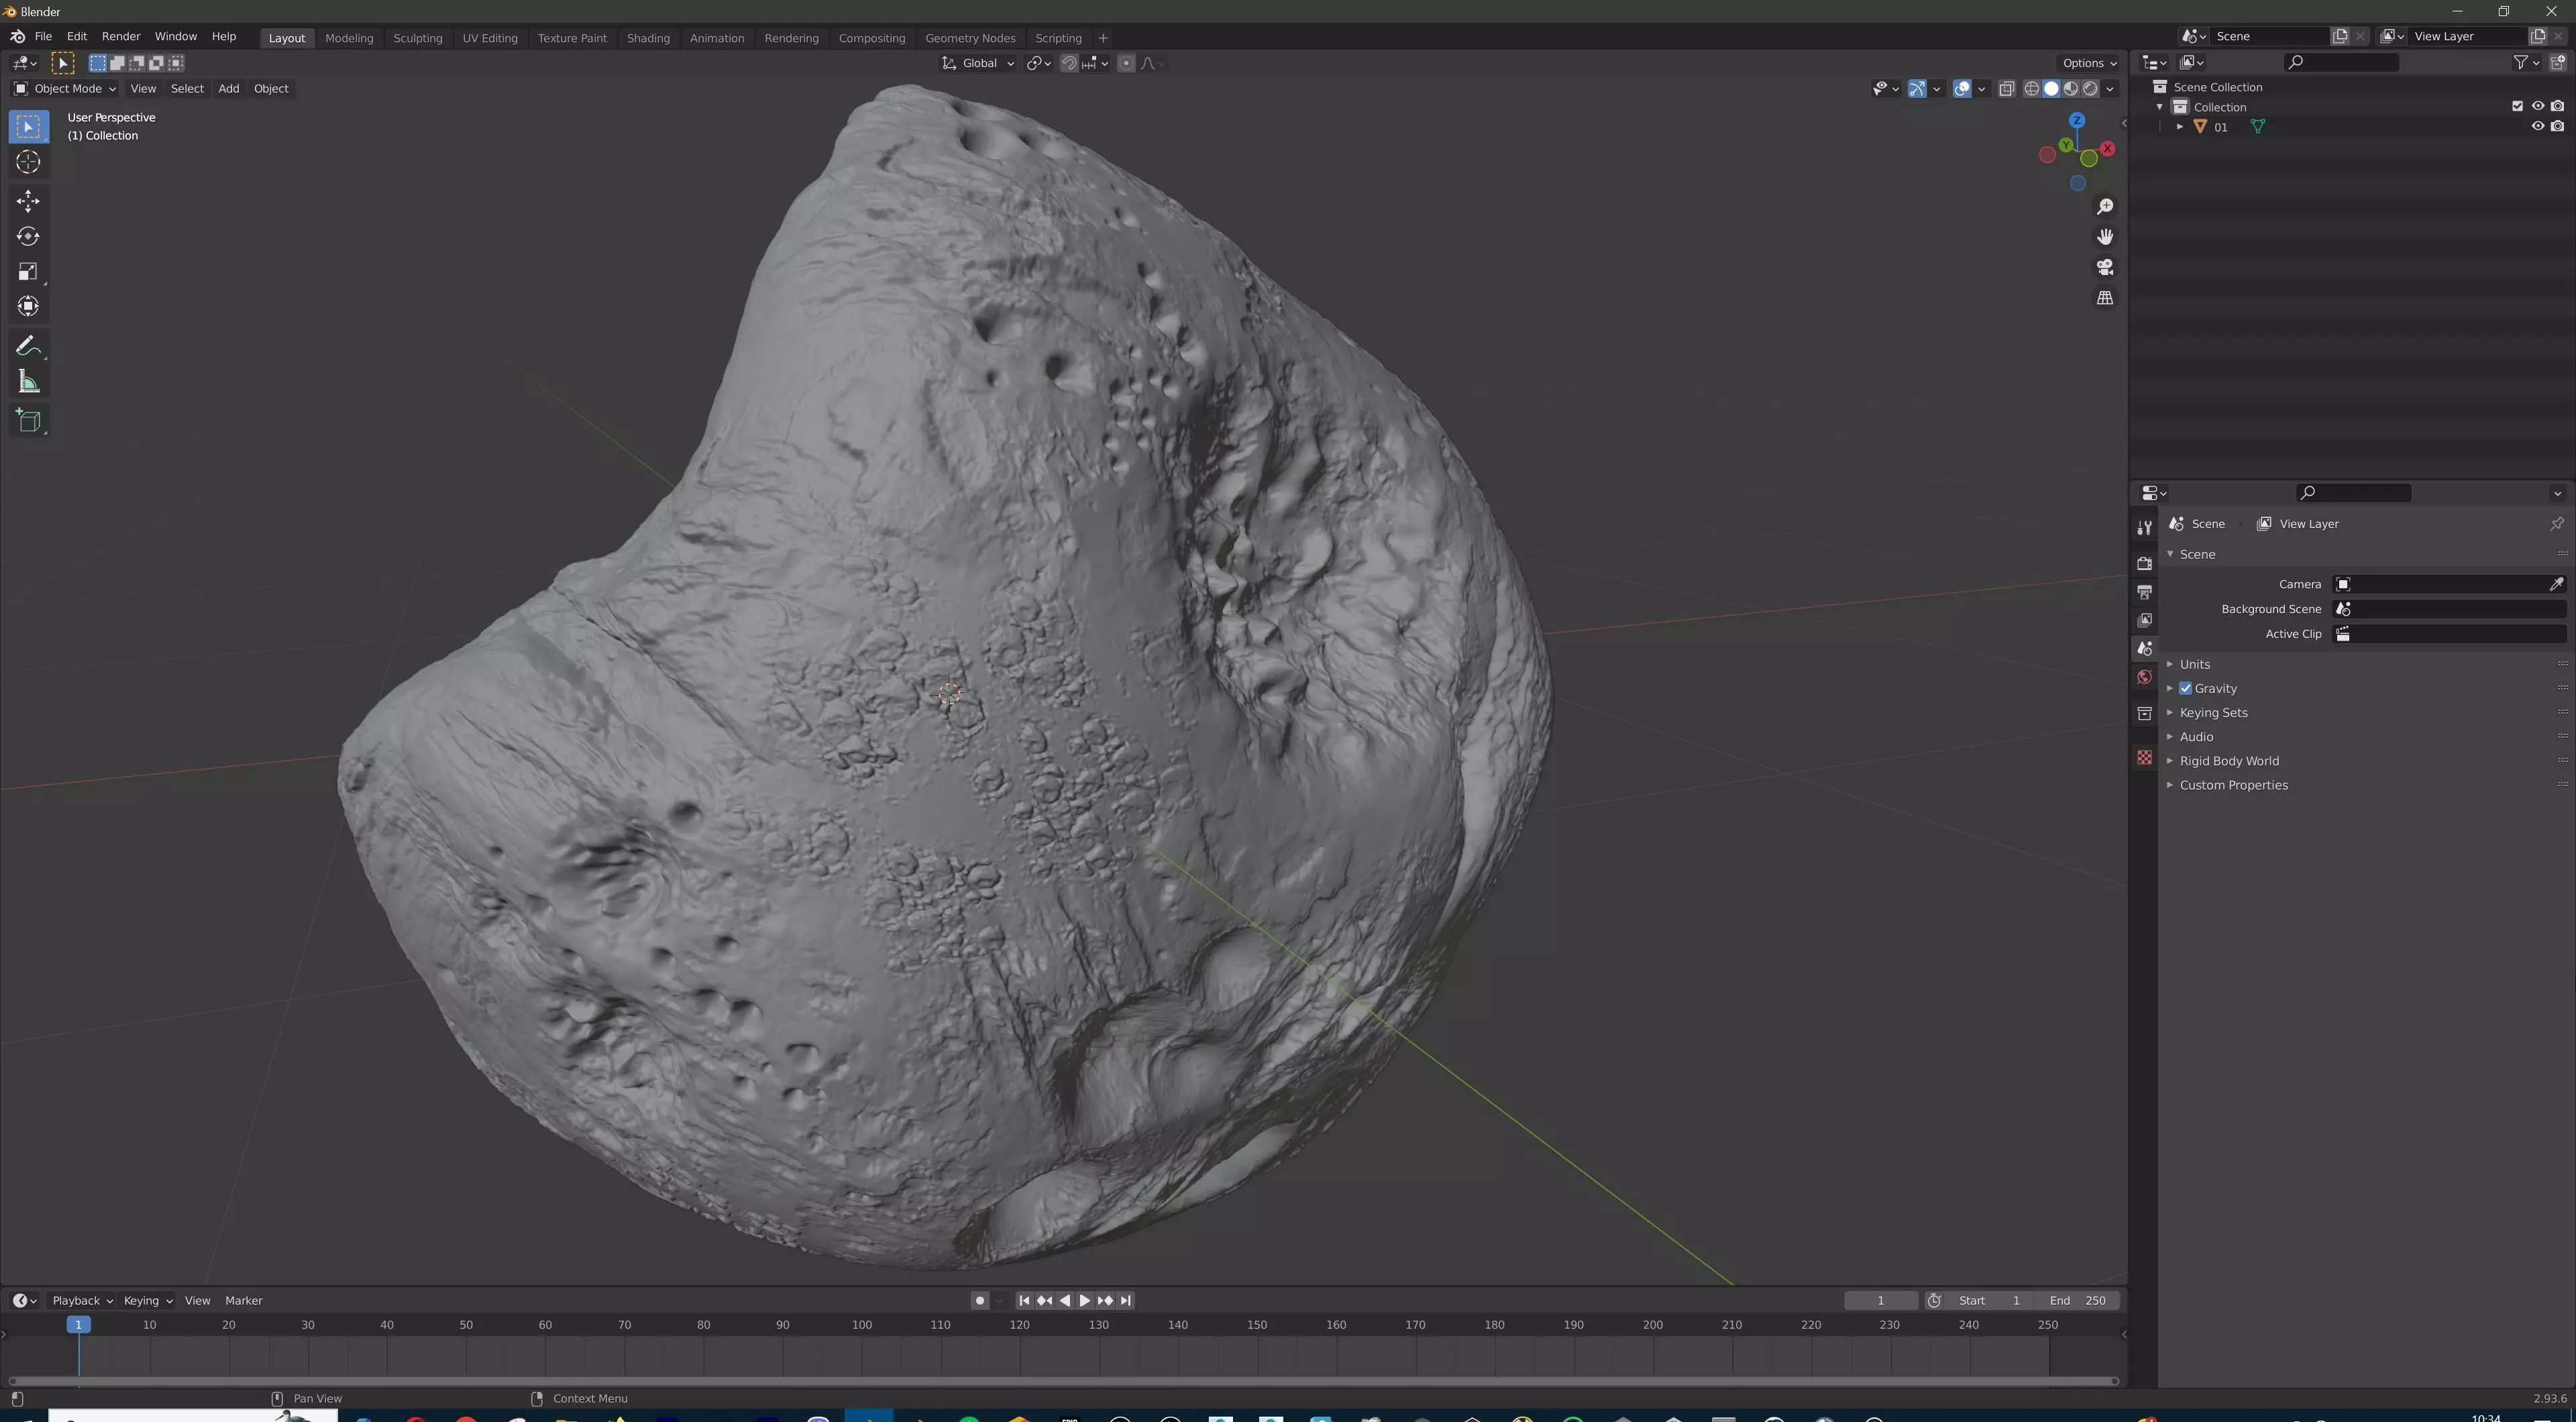
Task: Select the Add Cube tool
Action: coord(28,421)
